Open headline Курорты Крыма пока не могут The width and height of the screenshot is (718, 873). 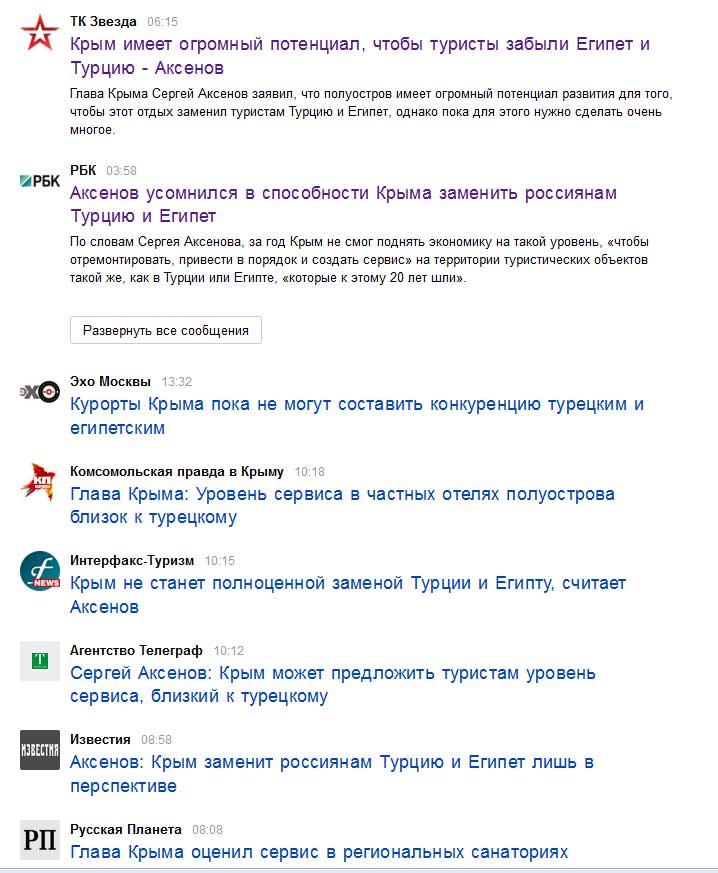357,416
